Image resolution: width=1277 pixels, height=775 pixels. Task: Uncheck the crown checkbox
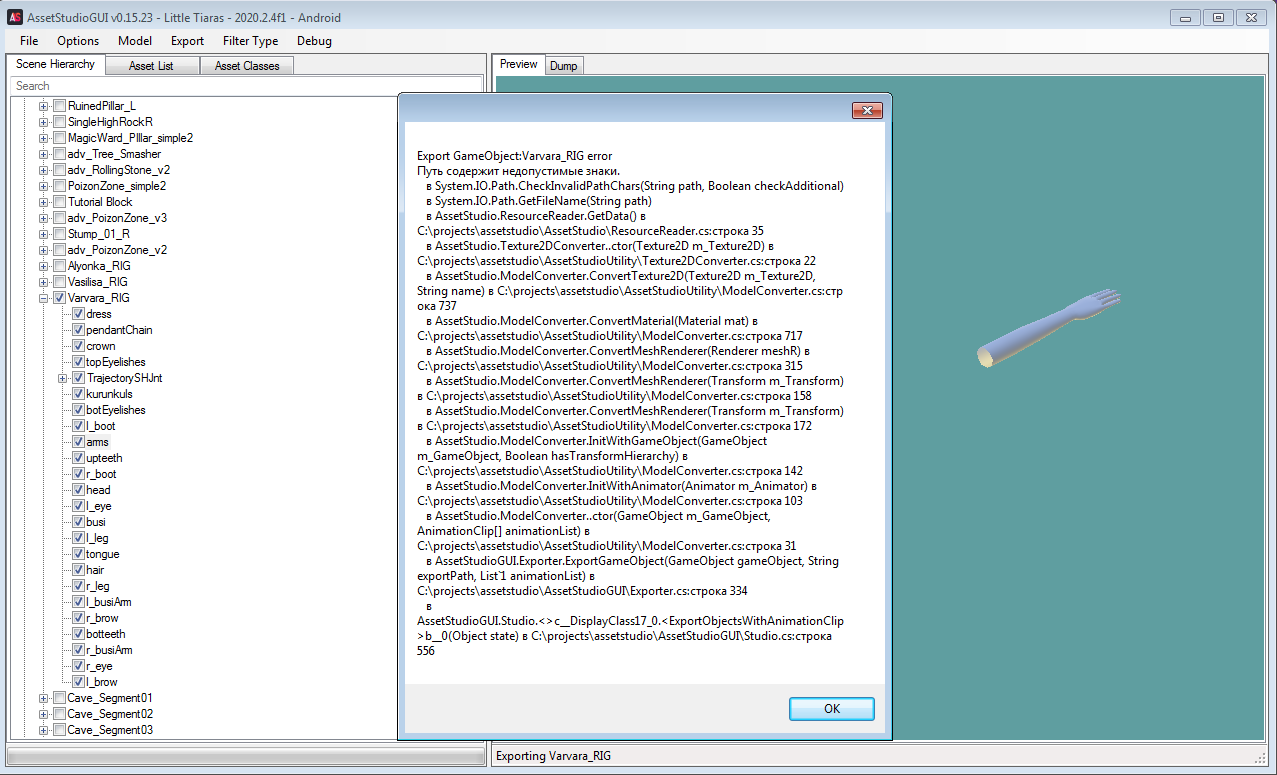pos(77,346)
